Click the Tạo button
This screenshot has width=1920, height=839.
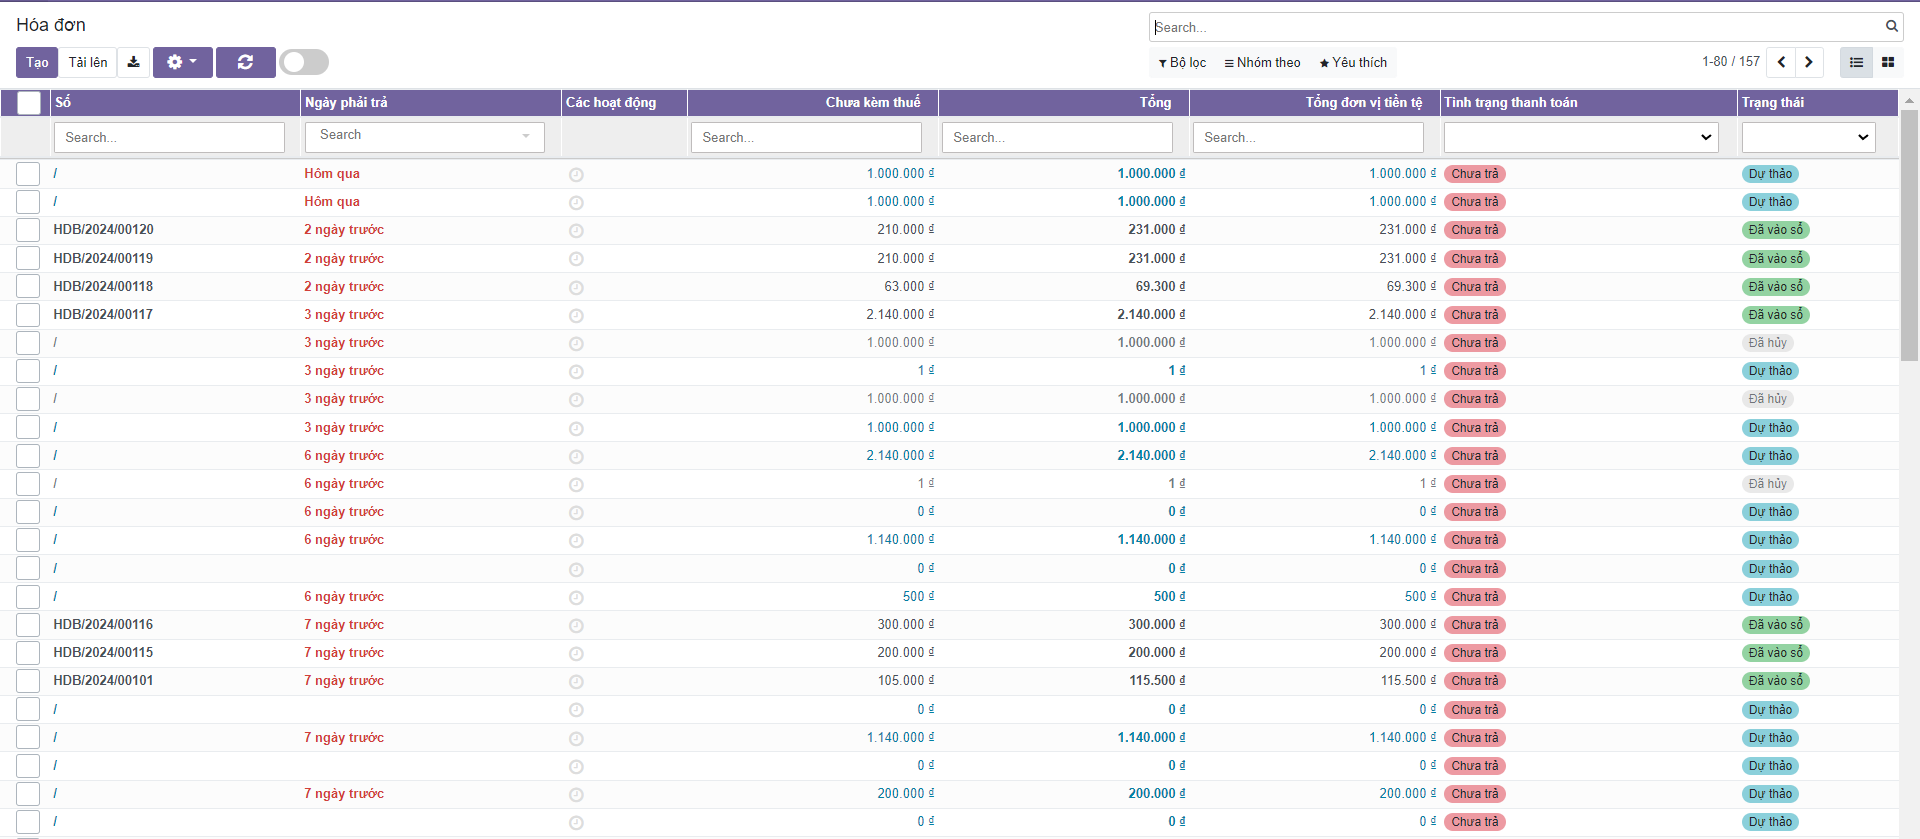tap(37, 62)
